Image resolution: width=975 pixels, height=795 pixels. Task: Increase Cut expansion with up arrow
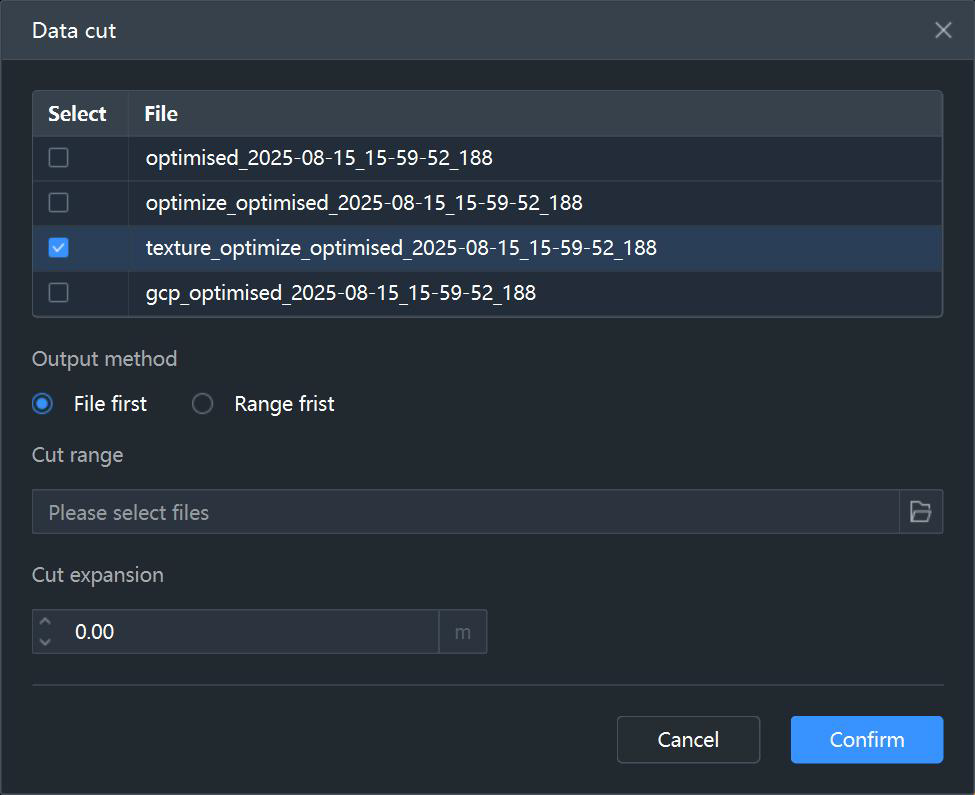pos(45,621)
